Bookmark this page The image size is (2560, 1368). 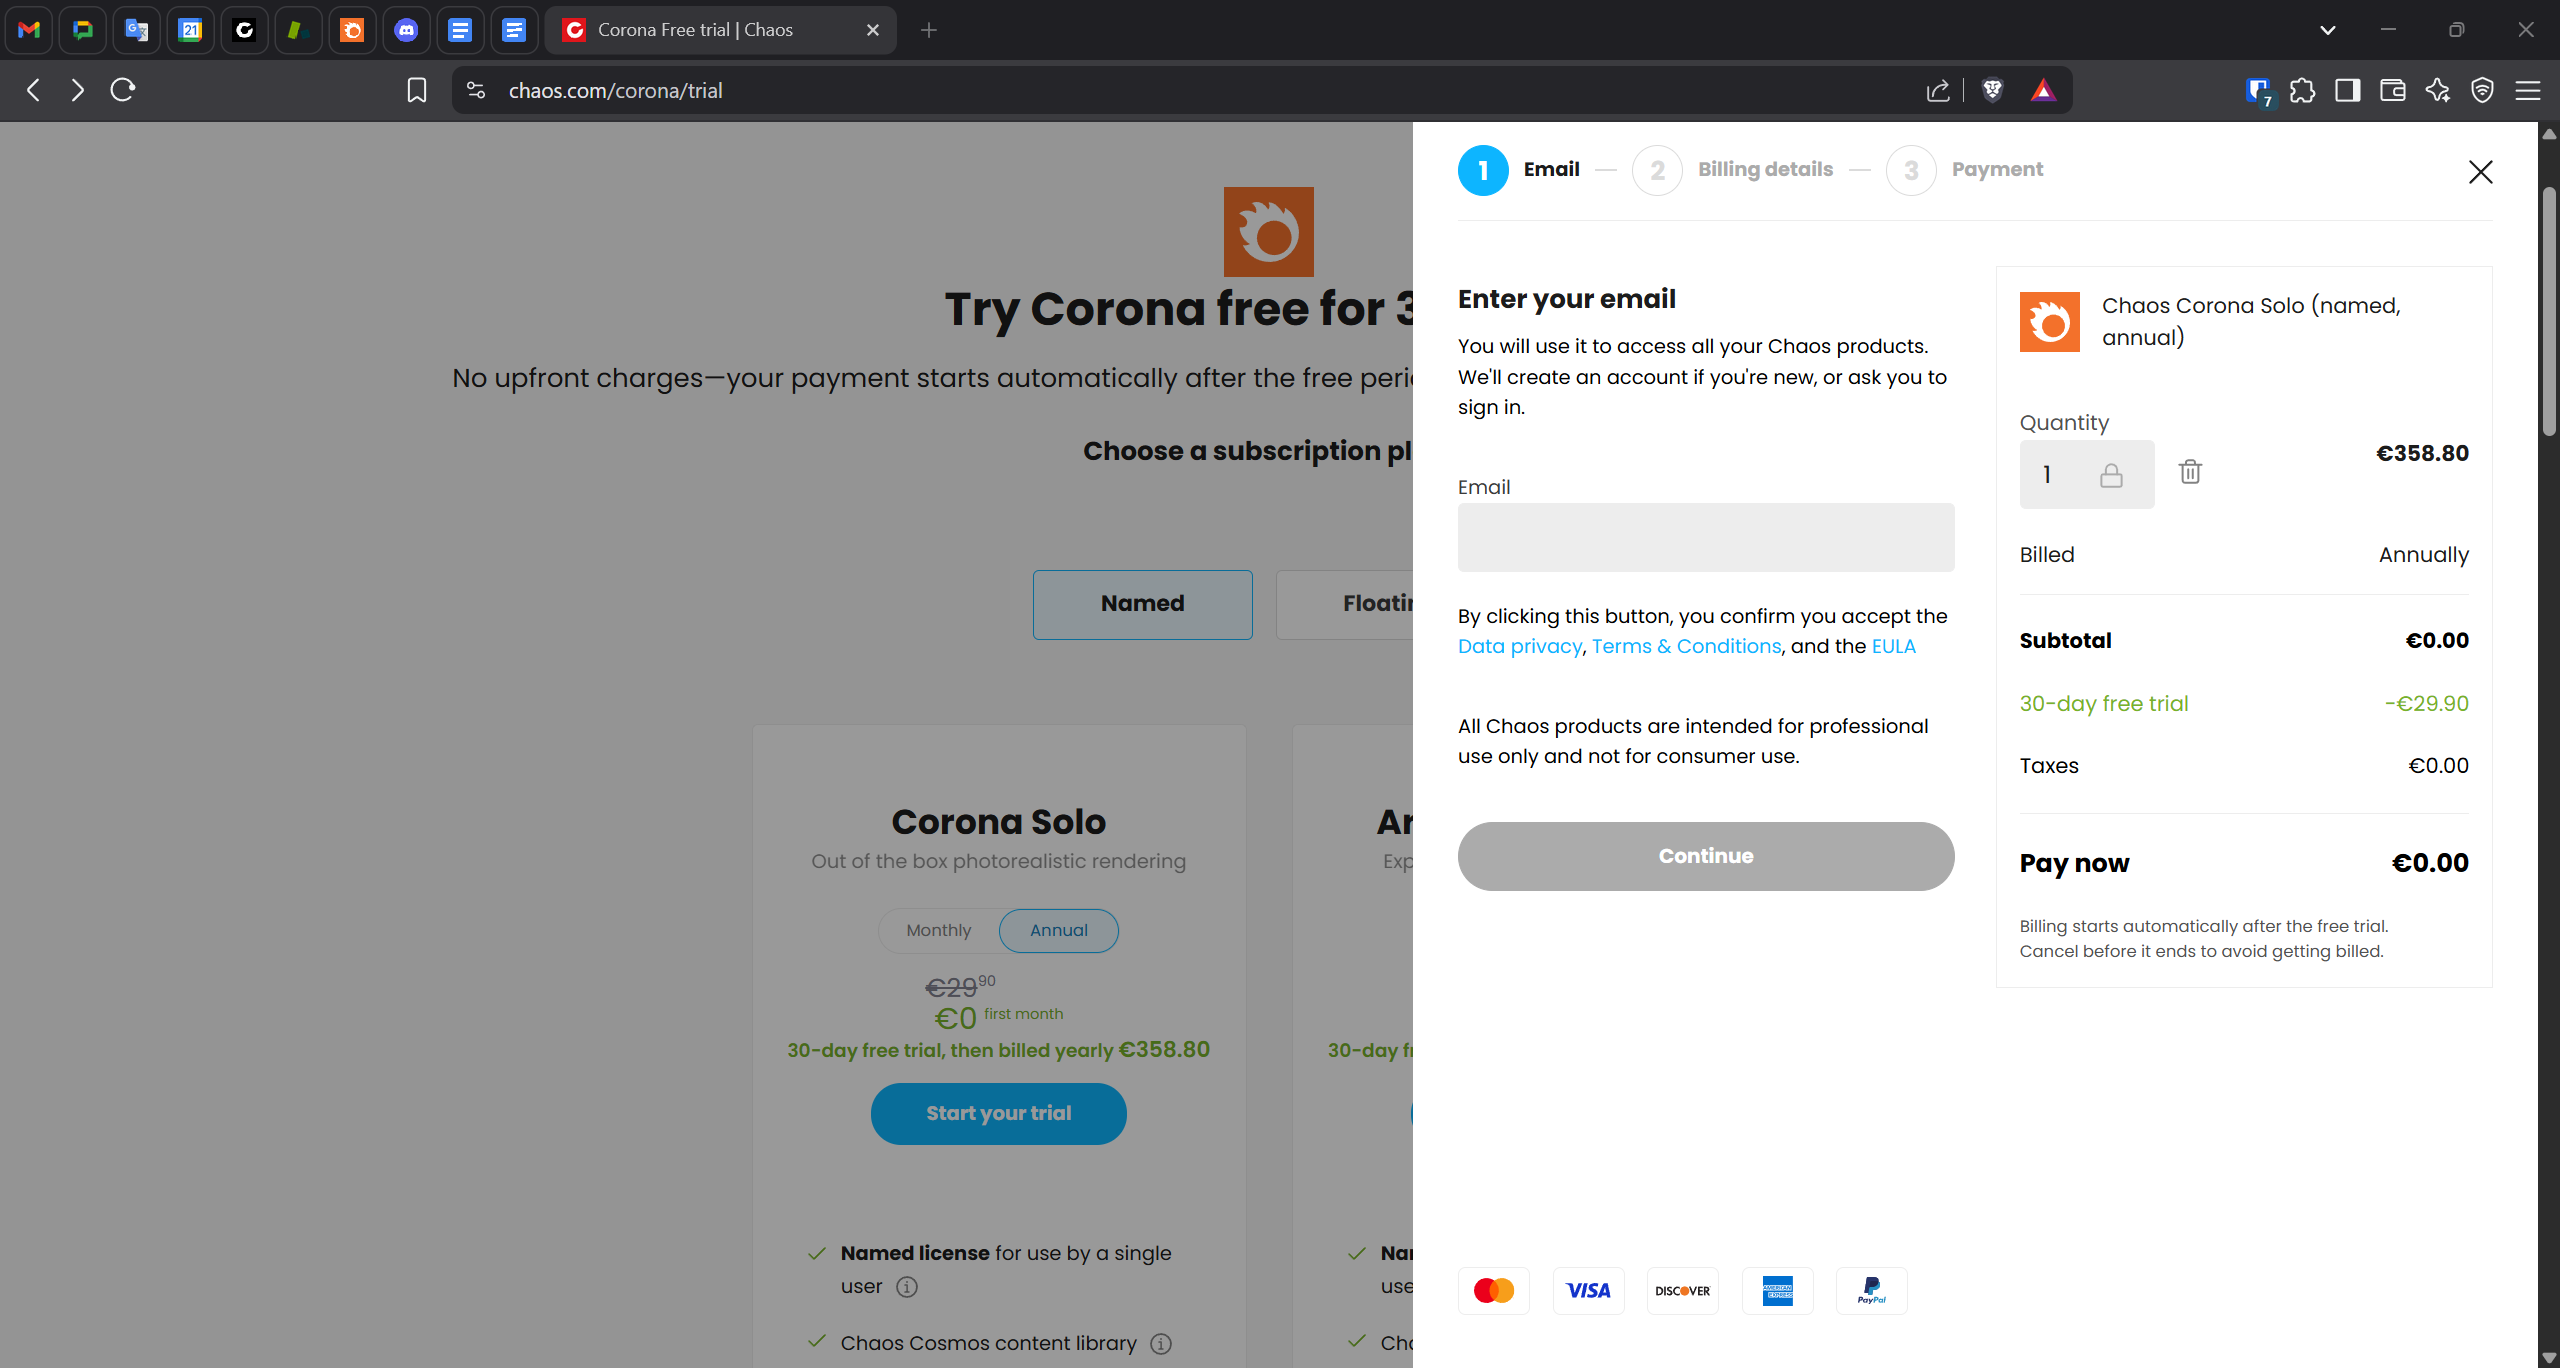[x=417, y=90]
